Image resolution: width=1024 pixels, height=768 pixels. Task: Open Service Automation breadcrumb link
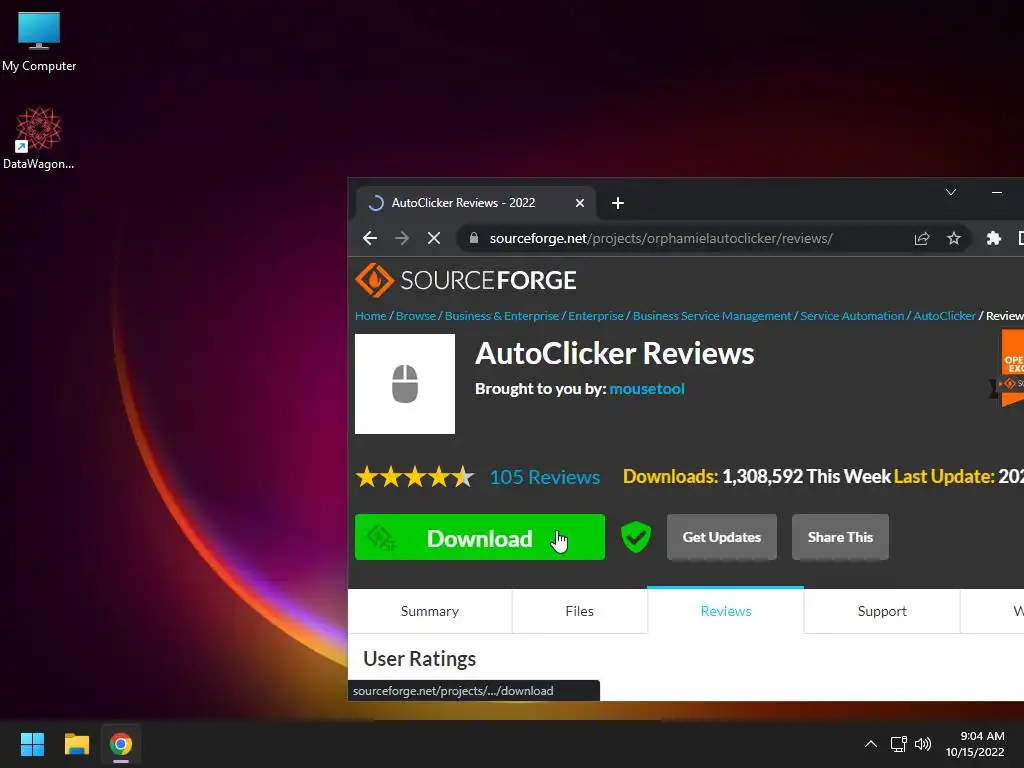[x=852, y=316]
